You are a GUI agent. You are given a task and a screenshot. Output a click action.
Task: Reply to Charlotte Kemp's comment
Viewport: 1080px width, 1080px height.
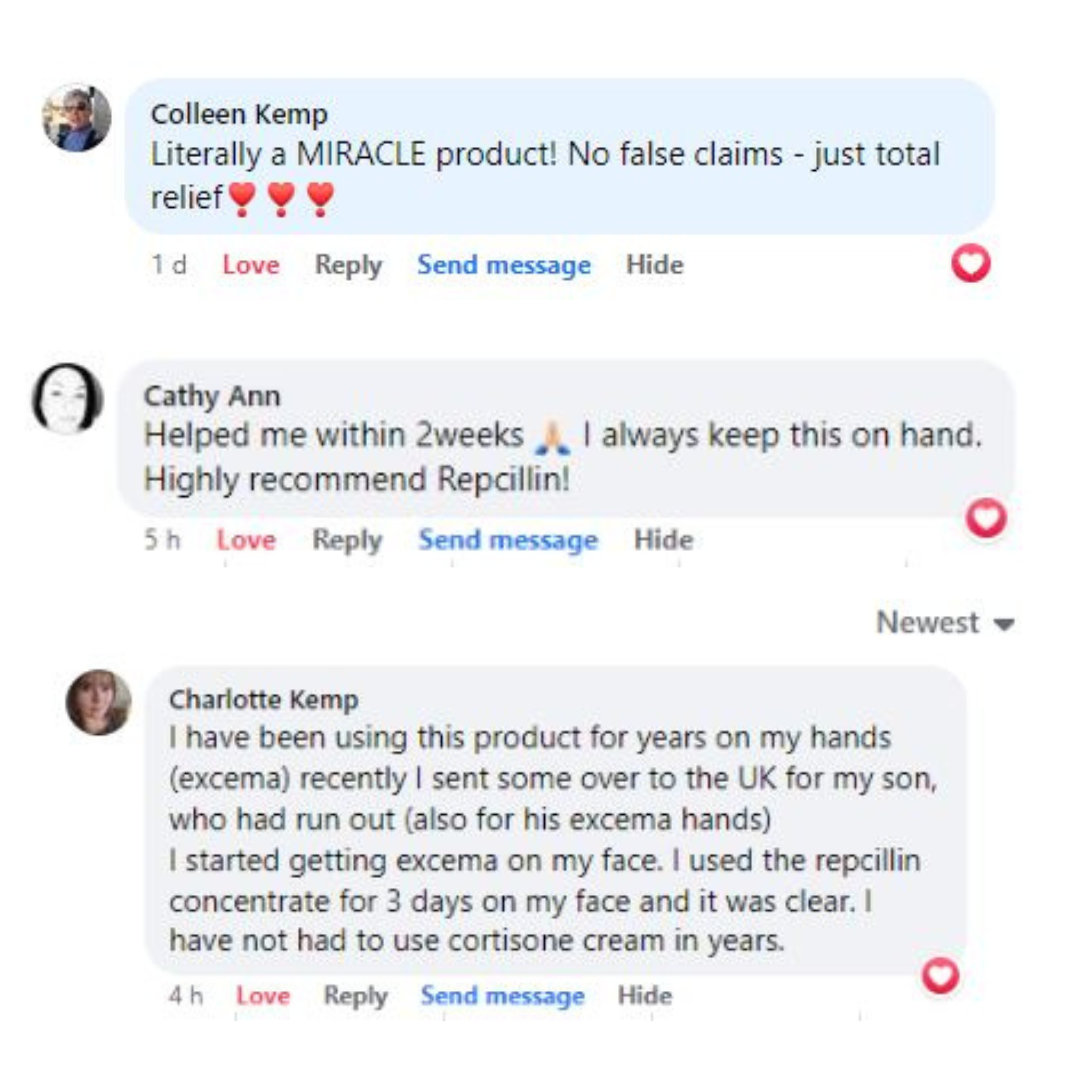pos(355,996)
